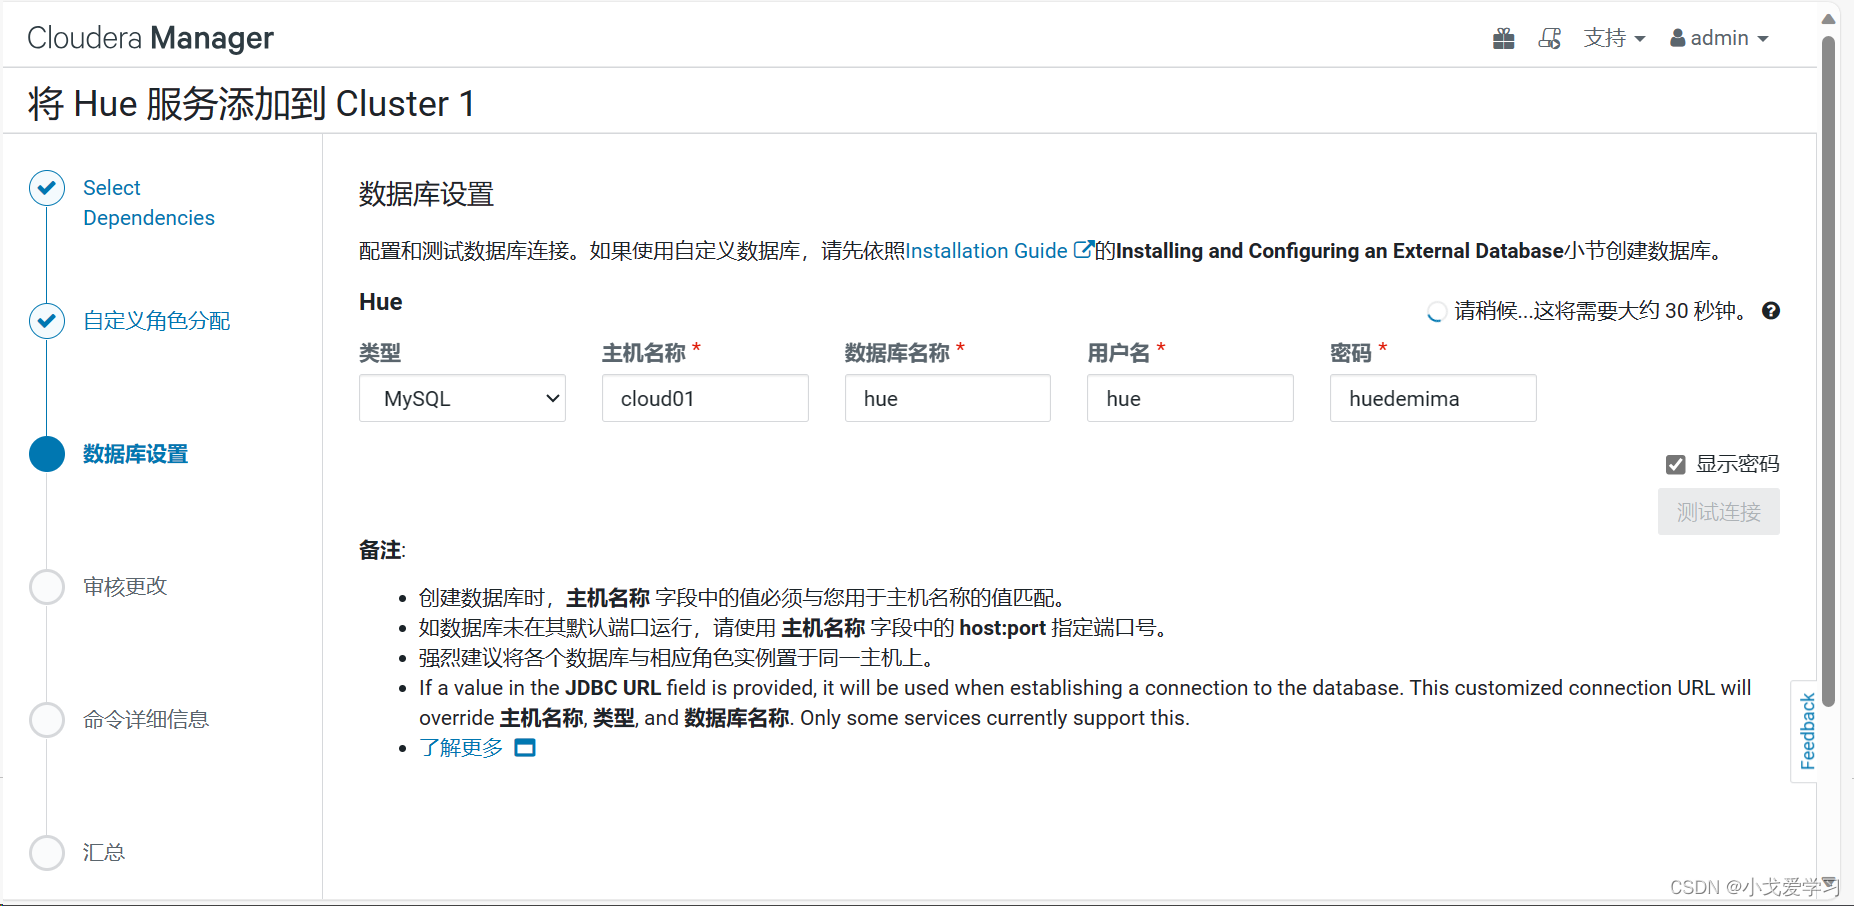This screenshot has height=906, width=1854.
Task: Select the 命令详细信息 step label
Action: tap(146, 720)
